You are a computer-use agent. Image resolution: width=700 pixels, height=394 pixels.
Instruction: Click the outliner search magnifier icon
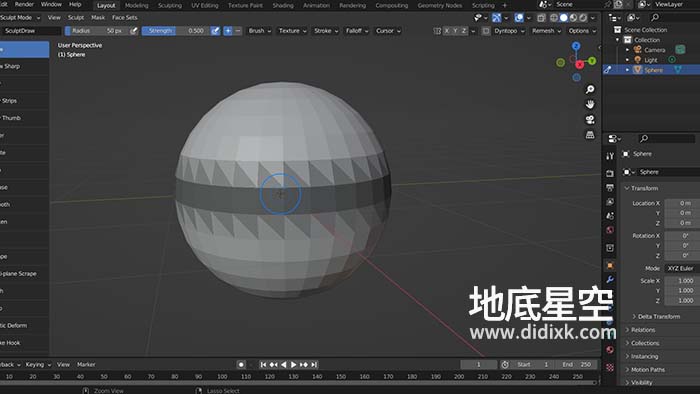[655, 17]
